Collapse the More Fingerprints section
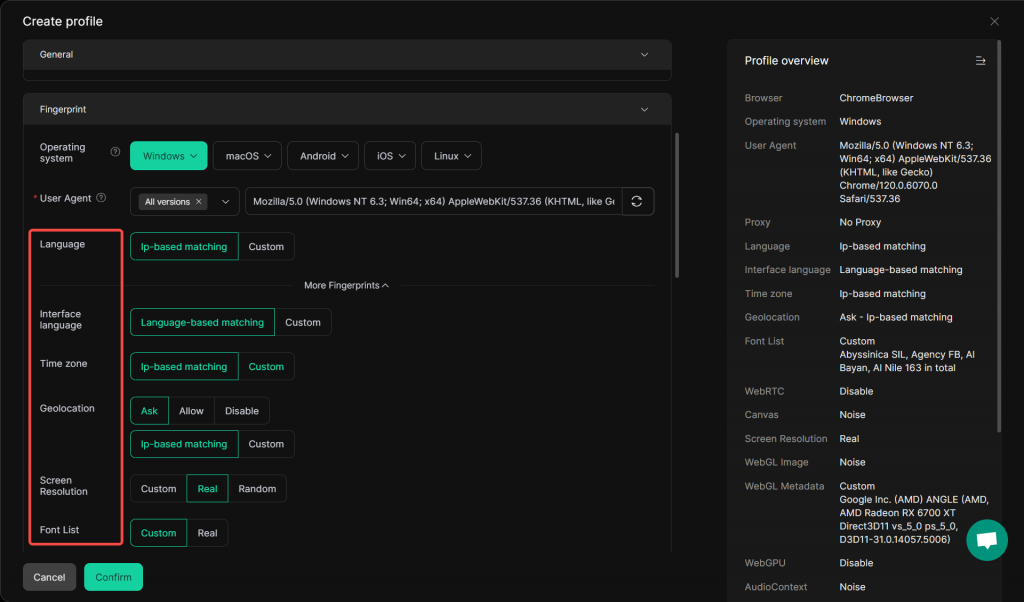This screenshot has width=1024, height=602. coord(346,285)
